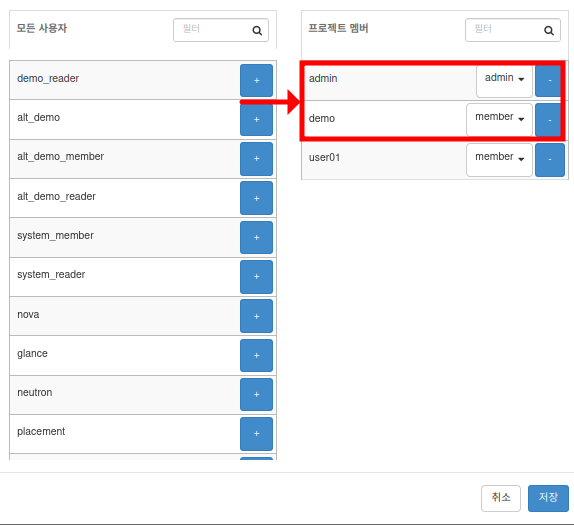Remove admin from project members

pyautogui.click(x=549, y=81)
